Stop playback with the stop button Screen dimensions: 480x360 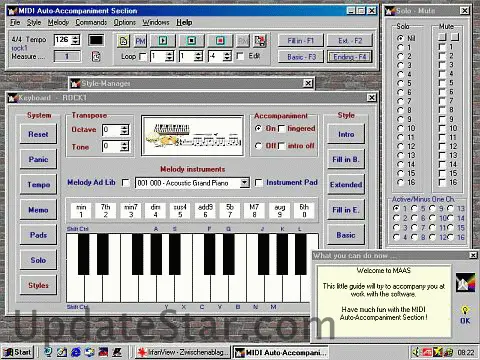pyautogui.click(x=191, y=41)
